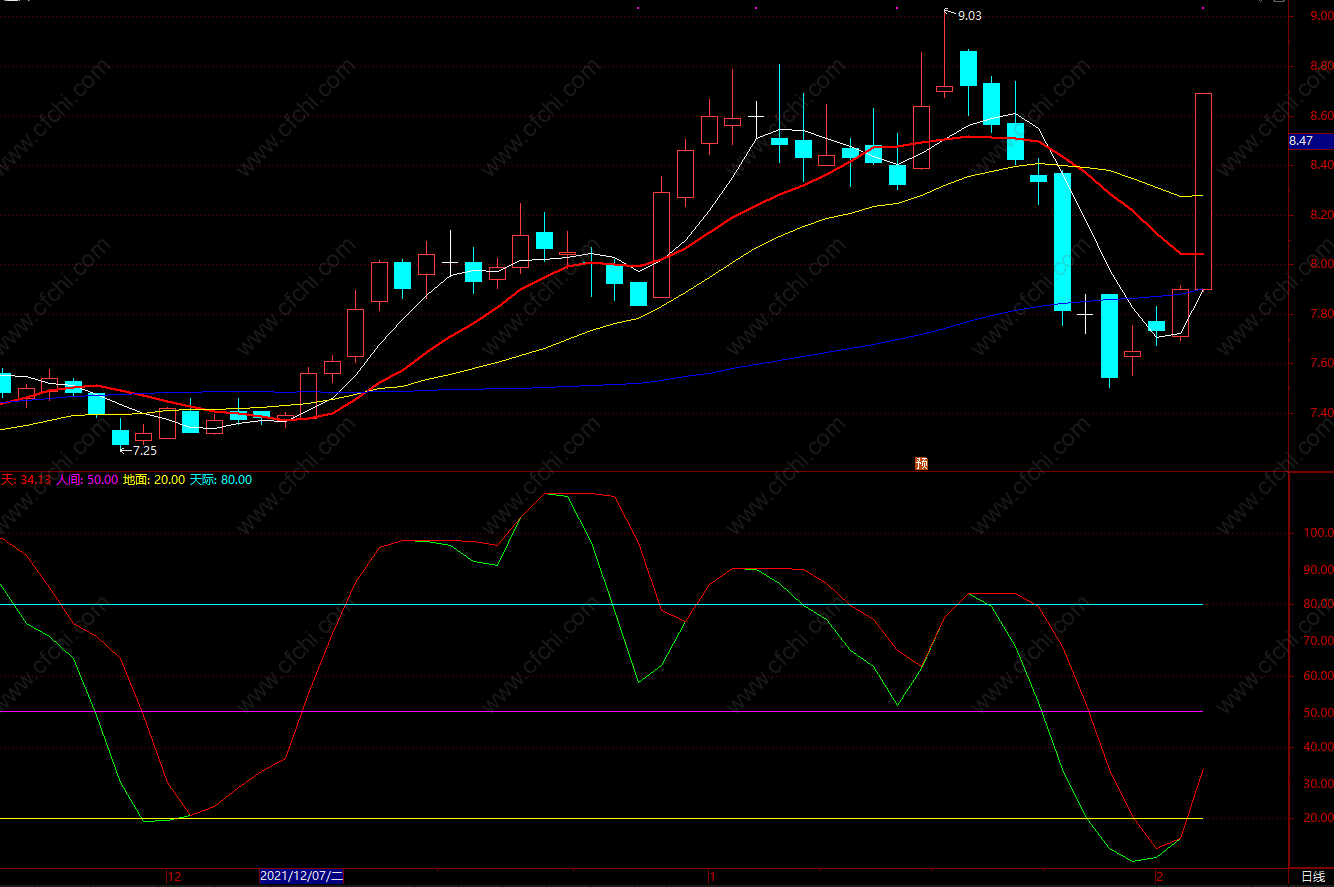Click the 90.00 indicator axis label

[1320, 569]
